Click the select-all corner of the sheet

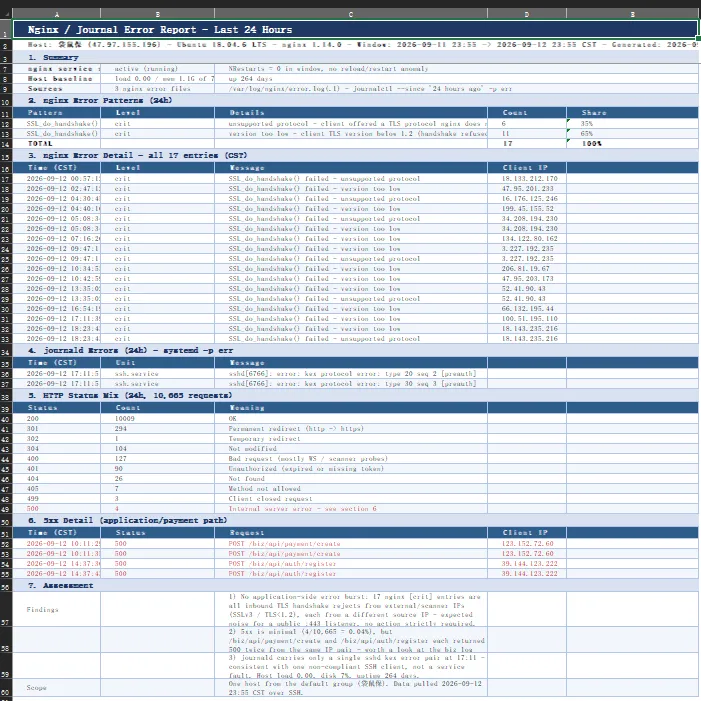[6, 14]
